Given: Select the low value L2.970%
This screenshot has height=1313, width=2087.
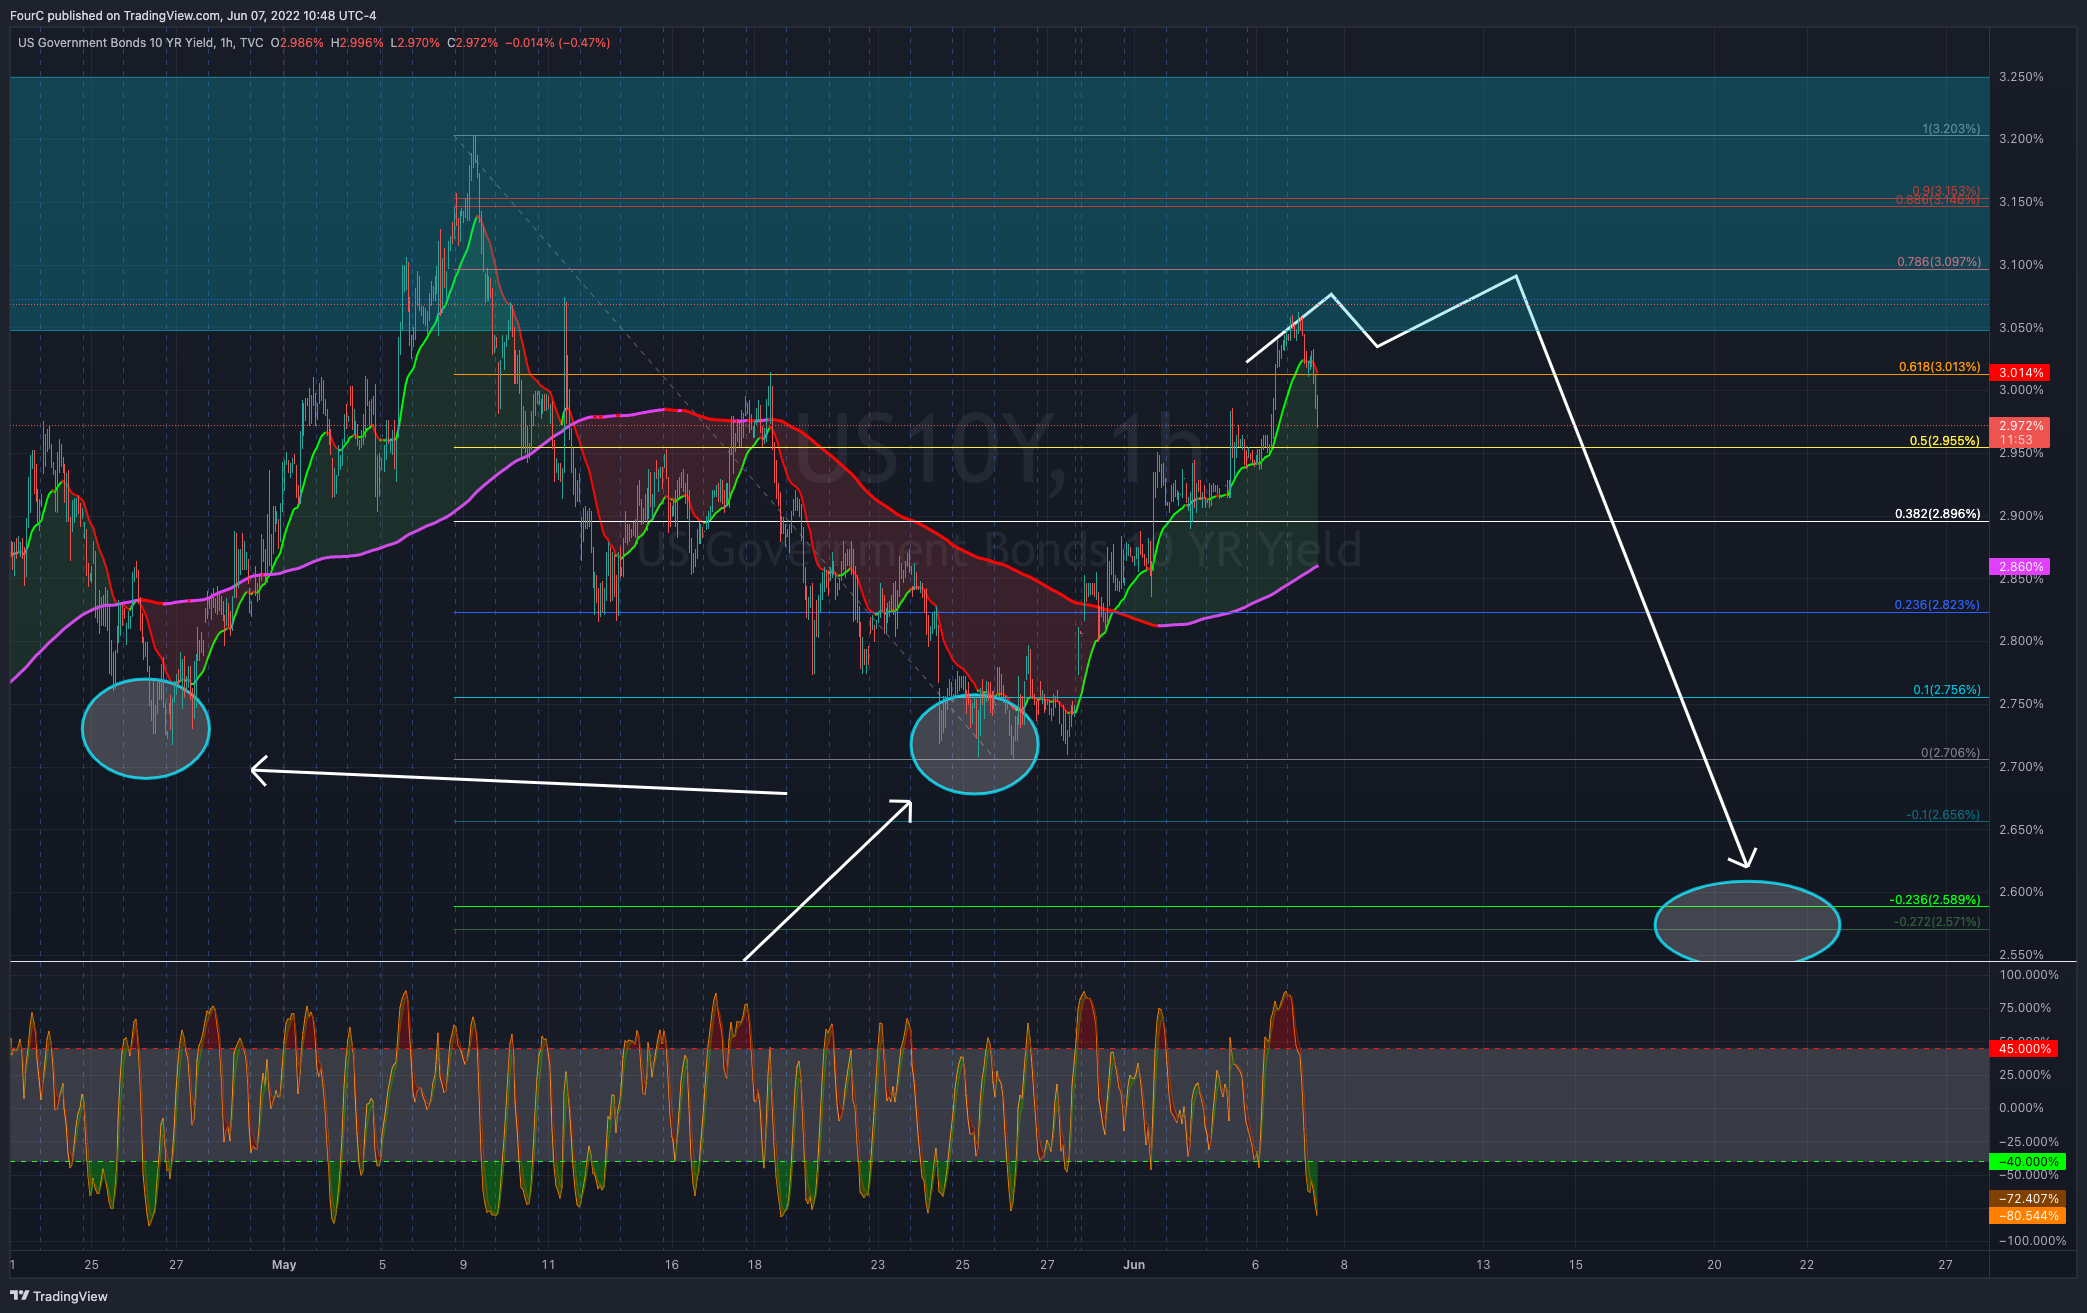Looking at the screenshot, I should tap(415, 43).
